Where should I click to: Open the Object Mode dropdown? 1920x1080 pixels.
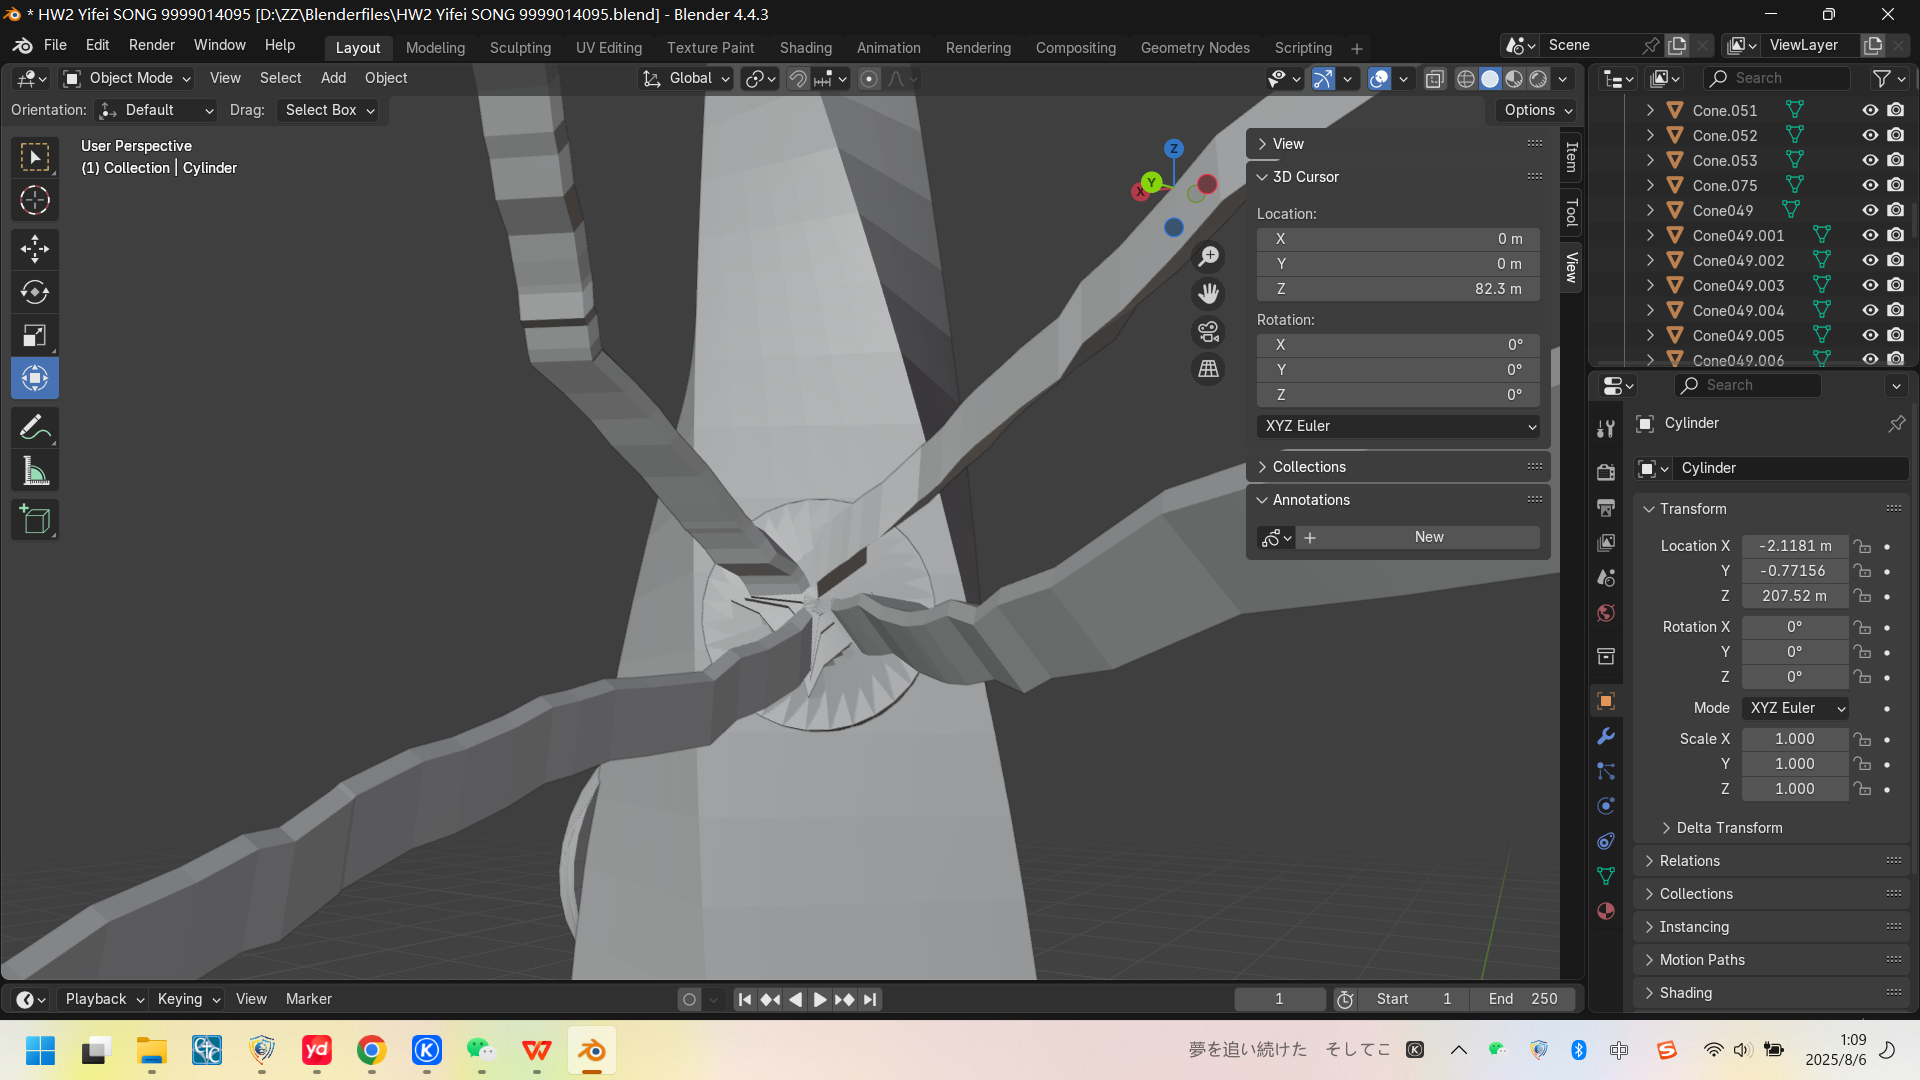click(127, 78)
